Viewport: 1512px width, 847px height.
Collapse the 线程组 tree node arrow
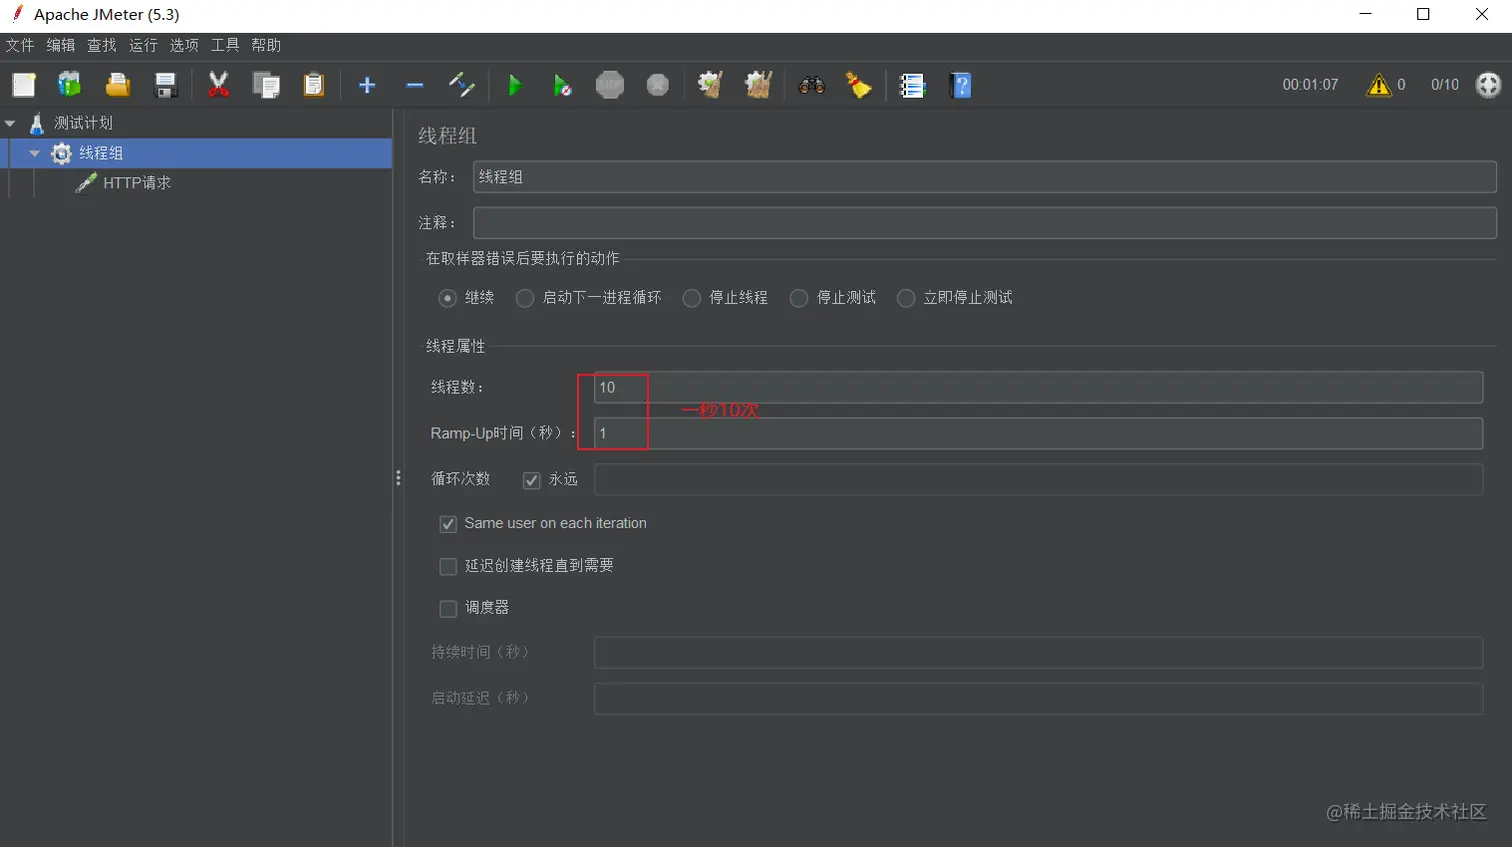(x=35, y=154)
